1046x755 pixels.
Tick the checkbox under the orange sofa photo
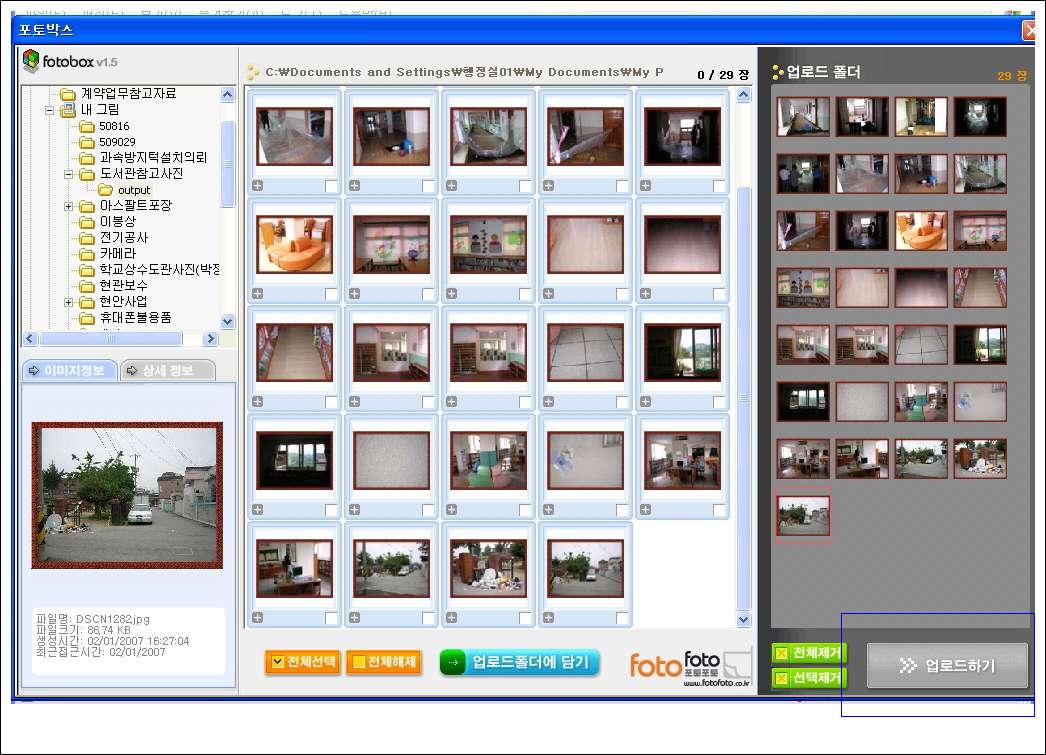[331, 293]
